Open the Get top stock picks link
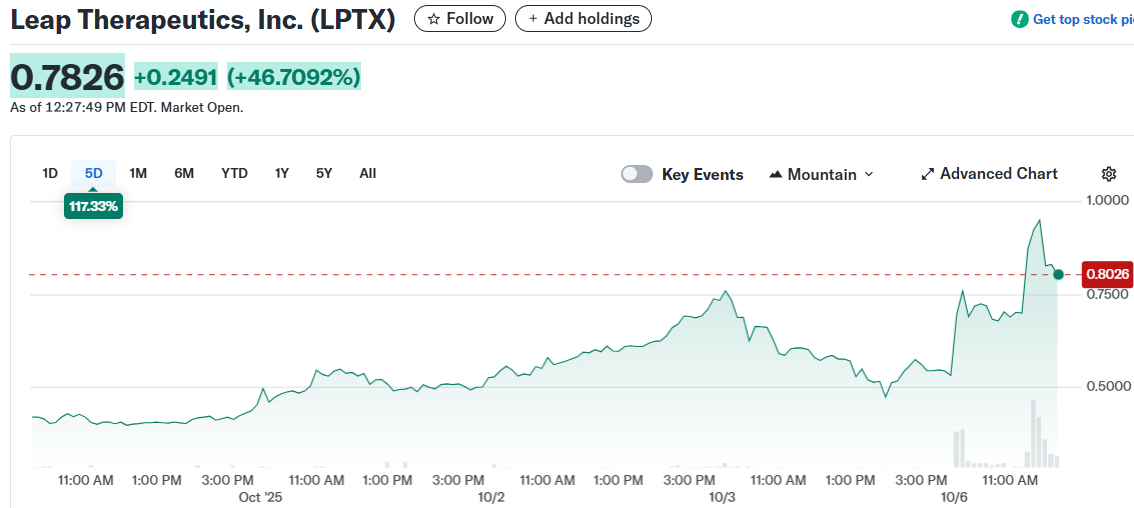 (x=1082, y=19)
